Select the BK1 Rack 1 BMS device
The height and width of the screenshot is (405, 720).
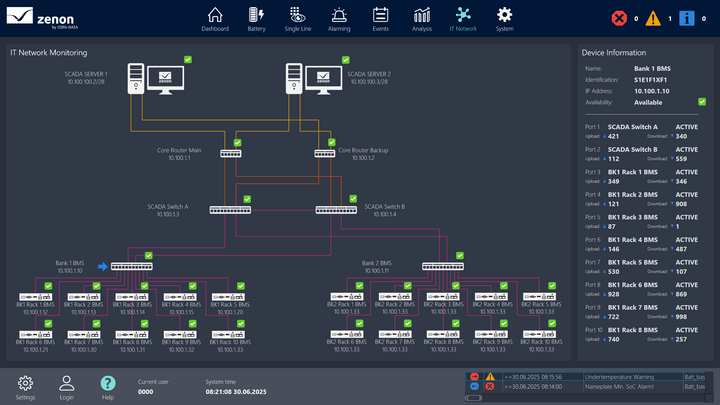(x=35, y=297)
